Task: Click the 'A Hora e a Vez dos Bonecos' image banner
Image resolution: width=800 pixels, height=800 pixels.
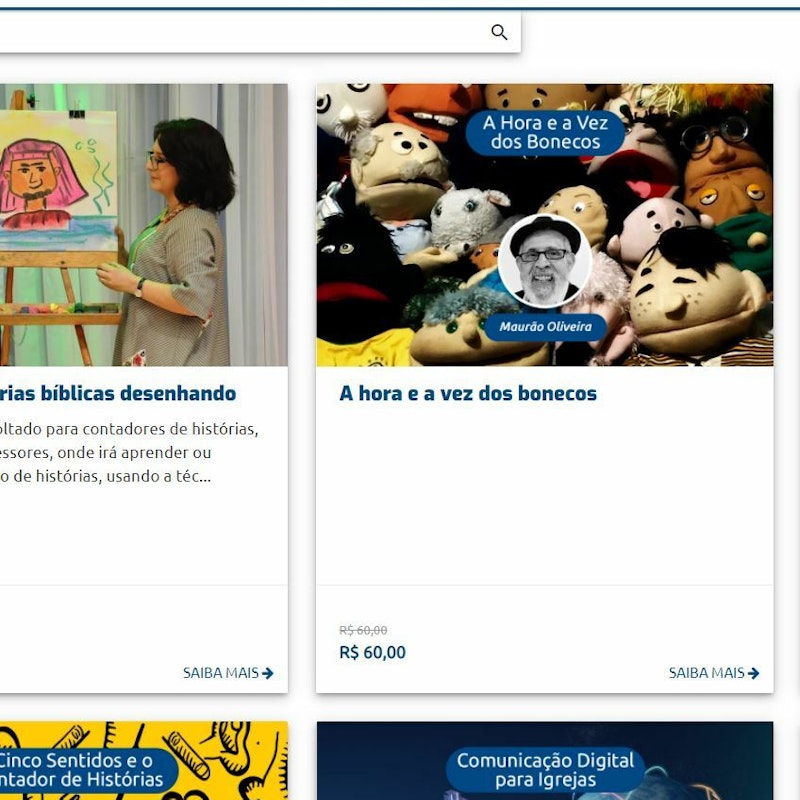Action: click(545, 132)
